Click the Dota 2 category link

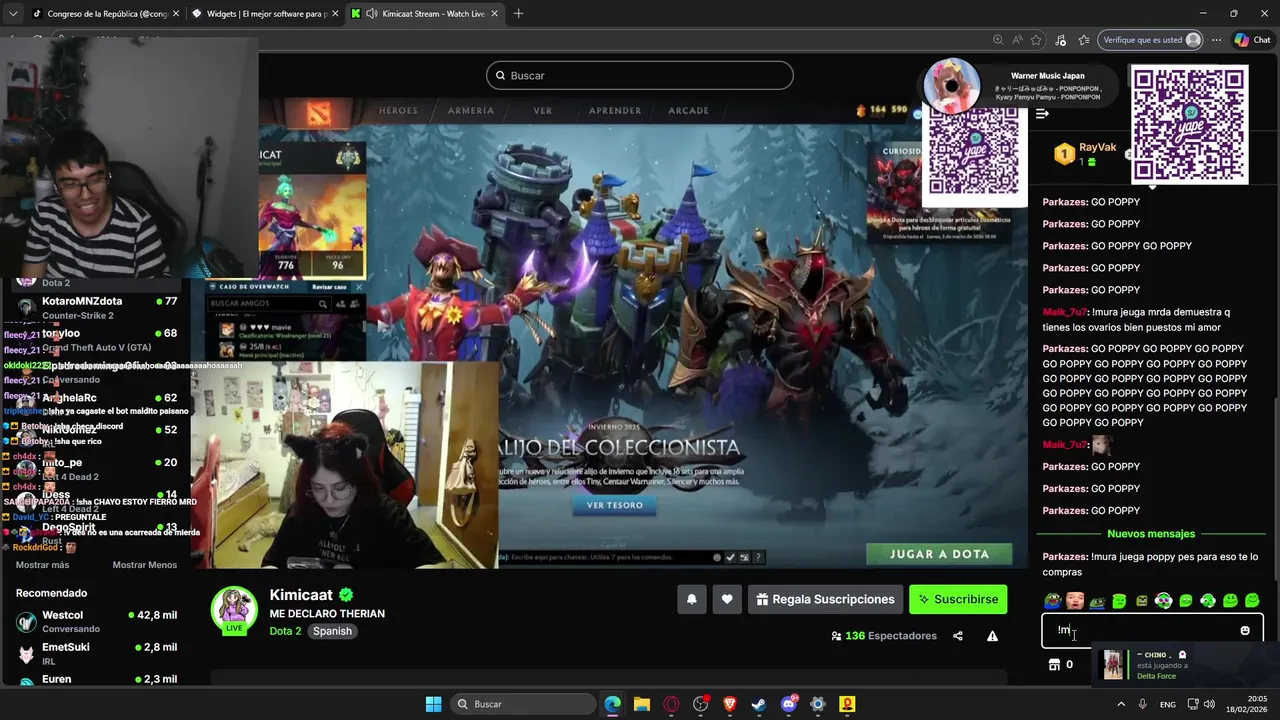(285, 631)
